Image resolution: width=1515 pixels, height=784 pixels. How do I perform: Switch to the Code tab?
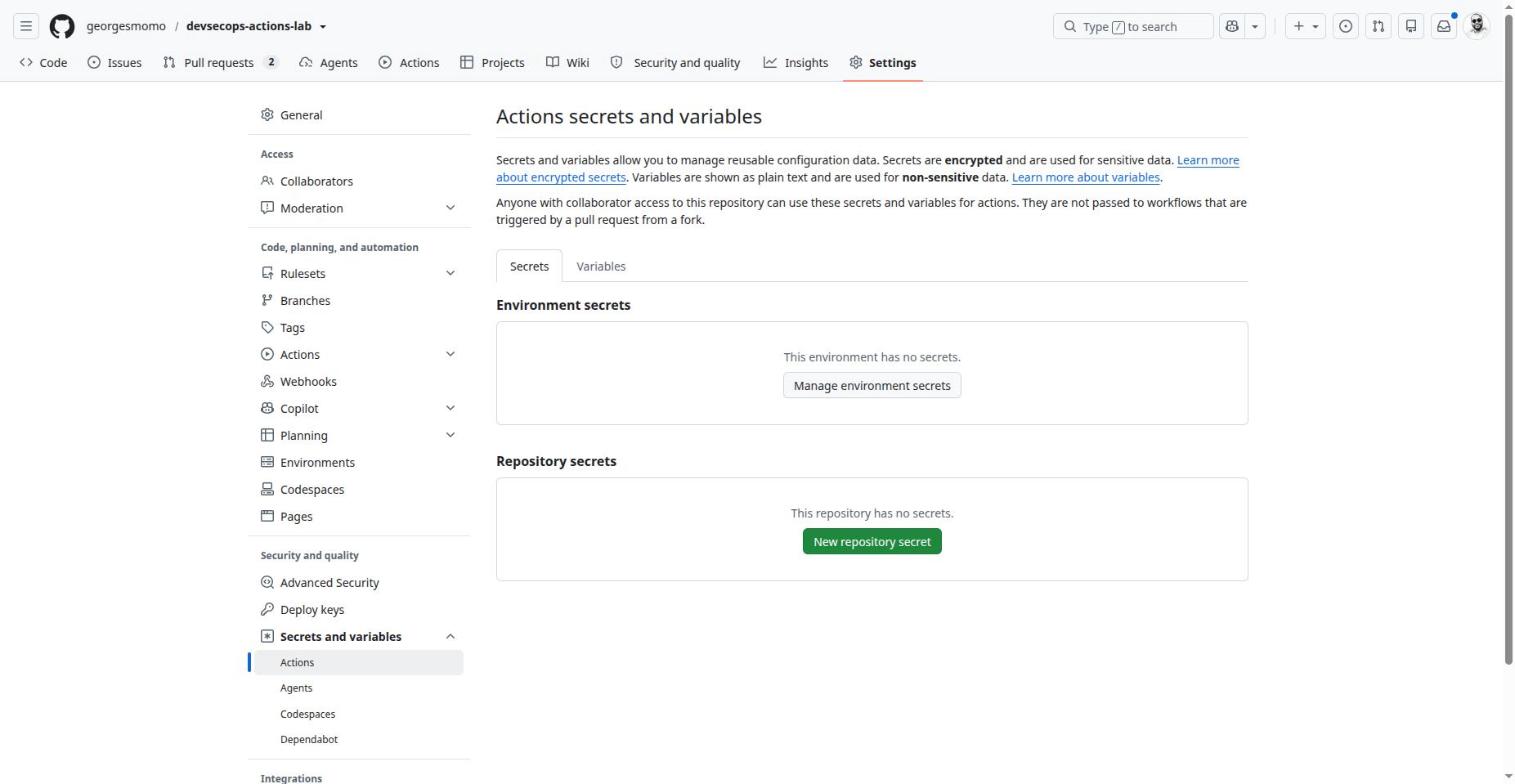pos(43,62)
